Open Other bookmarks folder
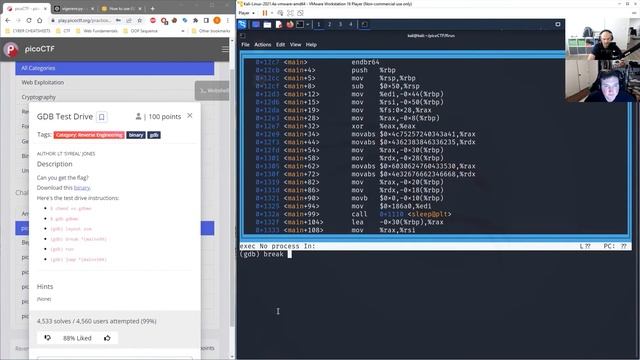This screenshot has width=640, height=360. [211, 31]
